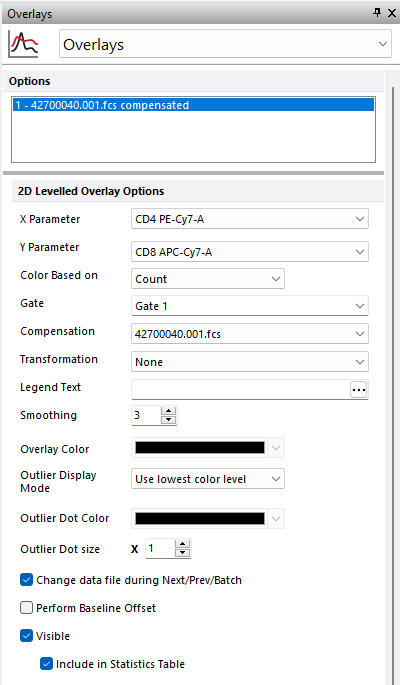Image resolution: width=400 pixels, height=685 pixels.
Task: Open the X Parameter dropdown
Action: pyautogui.click(x=250, y=218)
